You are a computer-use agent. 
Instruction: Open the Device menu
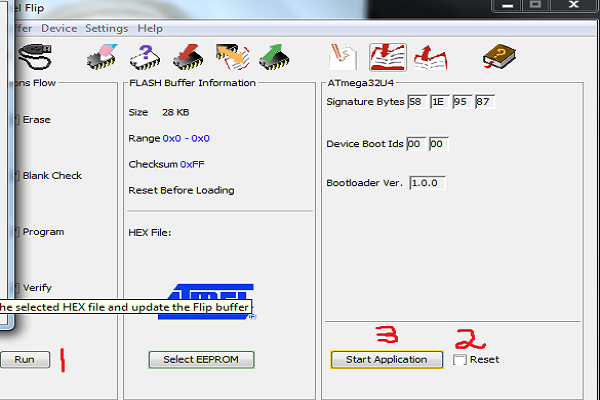pyautogui.click(x=59, y=29)
